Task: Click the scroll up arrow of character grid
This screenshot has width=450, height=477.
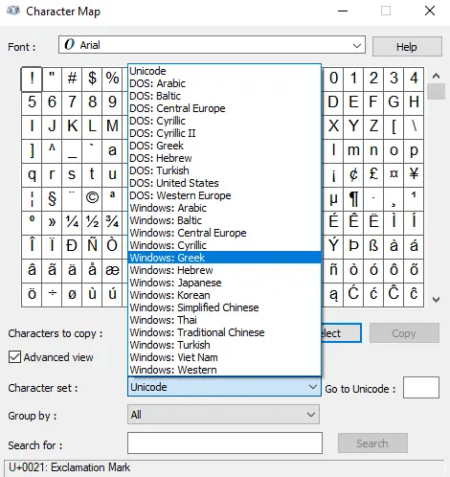Action: tap(436, 76)
